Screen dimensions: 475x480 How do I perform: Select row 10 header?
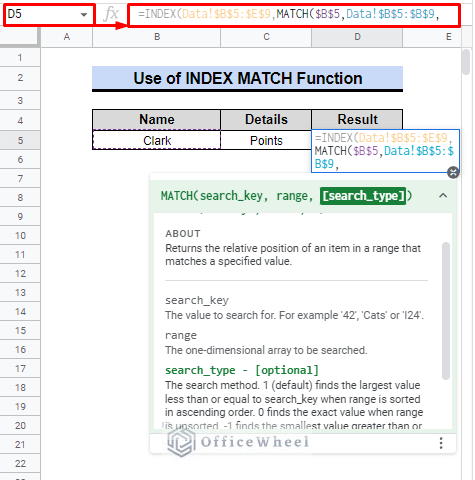(20, 236)
